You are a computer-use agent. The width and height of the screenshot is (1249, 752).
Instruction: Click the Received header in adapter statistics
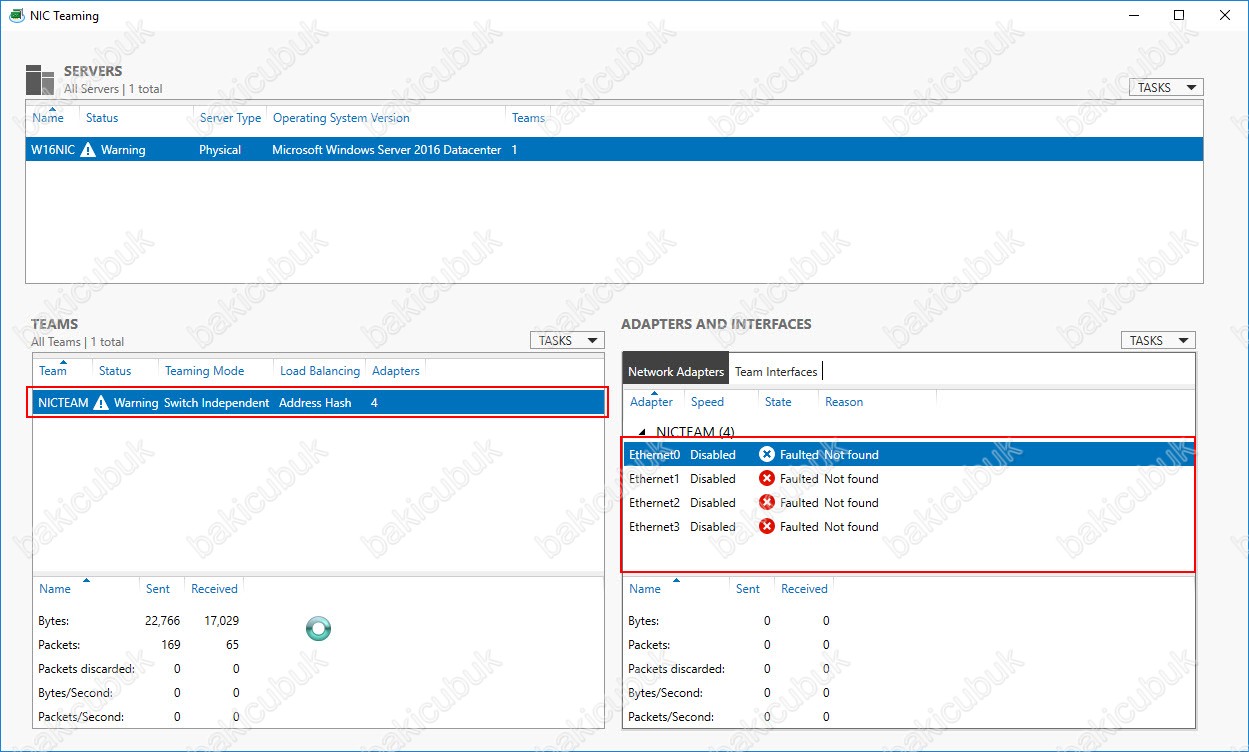coord(805,589)
